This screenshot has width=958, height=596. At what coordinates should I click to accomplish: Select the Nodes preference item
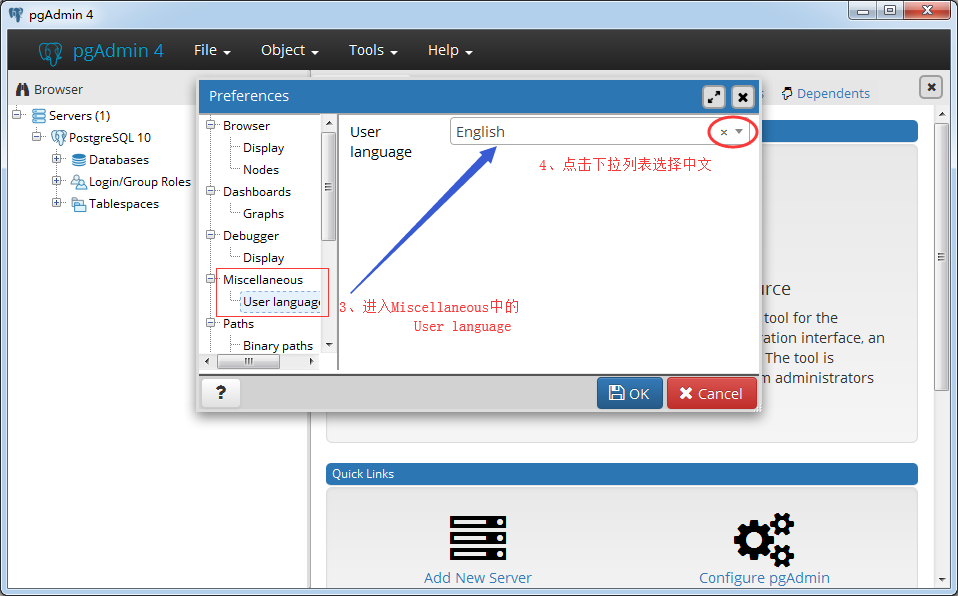[x=261, y=170]
